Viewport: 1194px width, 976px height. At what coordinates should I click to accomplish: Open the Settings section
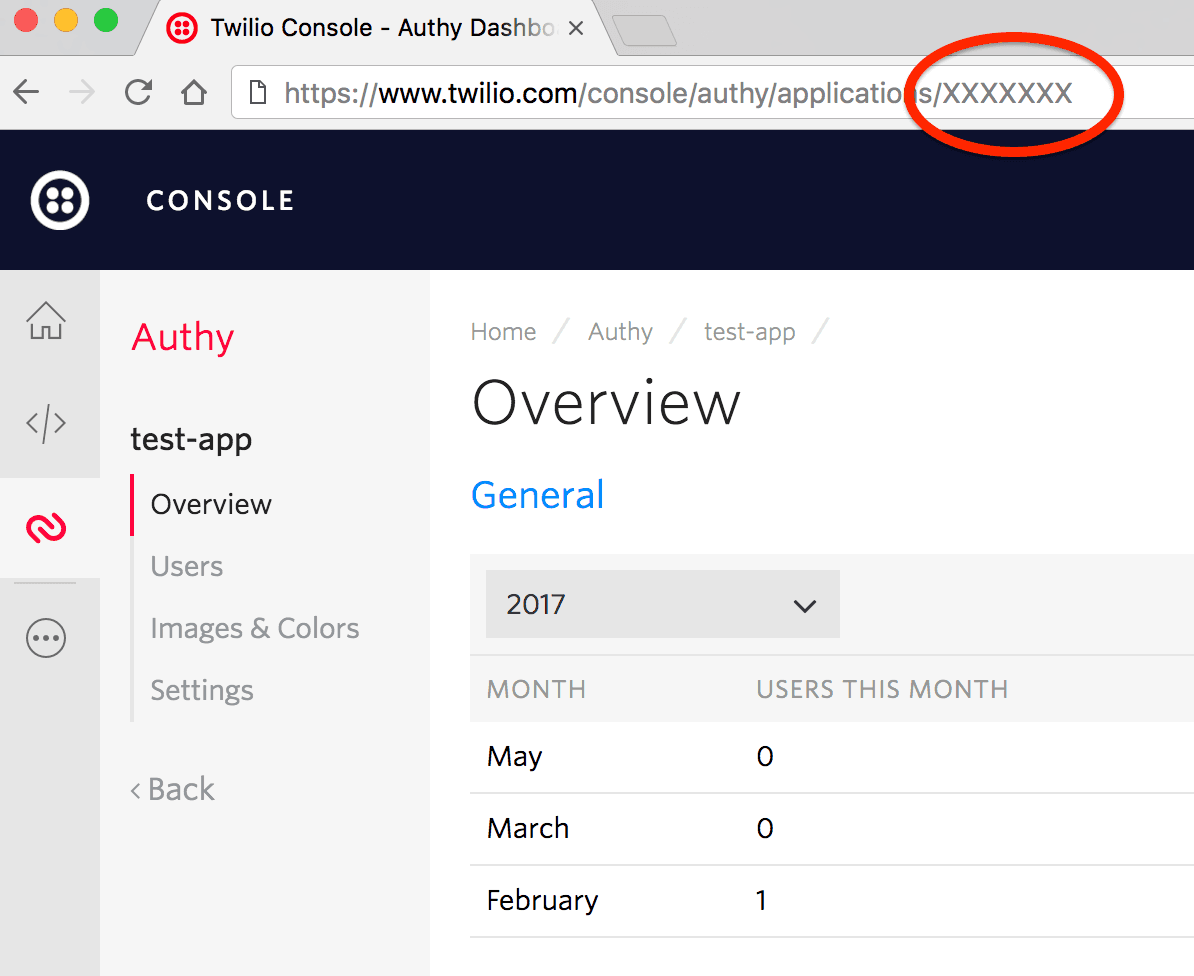click(x=201, y=690)
